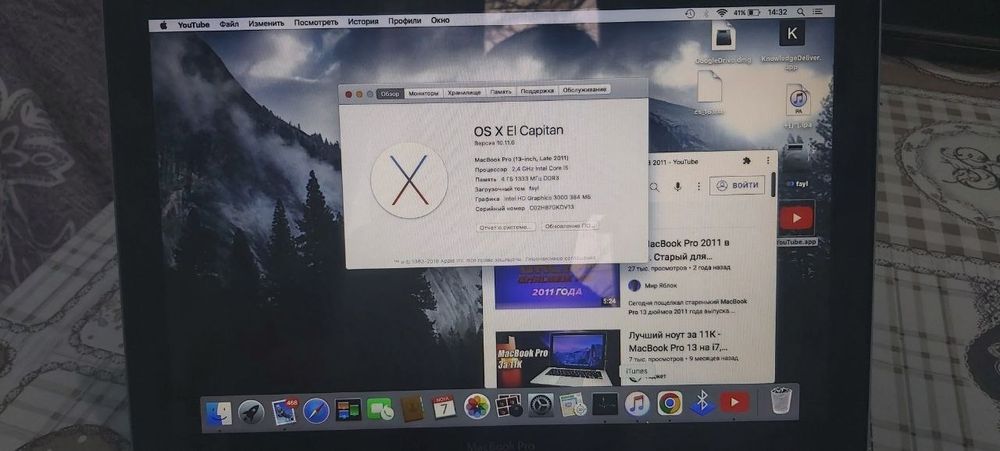Open red YouTube app icon in Dock
This screenshot has width=1000, height=451.
click(x=735, y=402)
